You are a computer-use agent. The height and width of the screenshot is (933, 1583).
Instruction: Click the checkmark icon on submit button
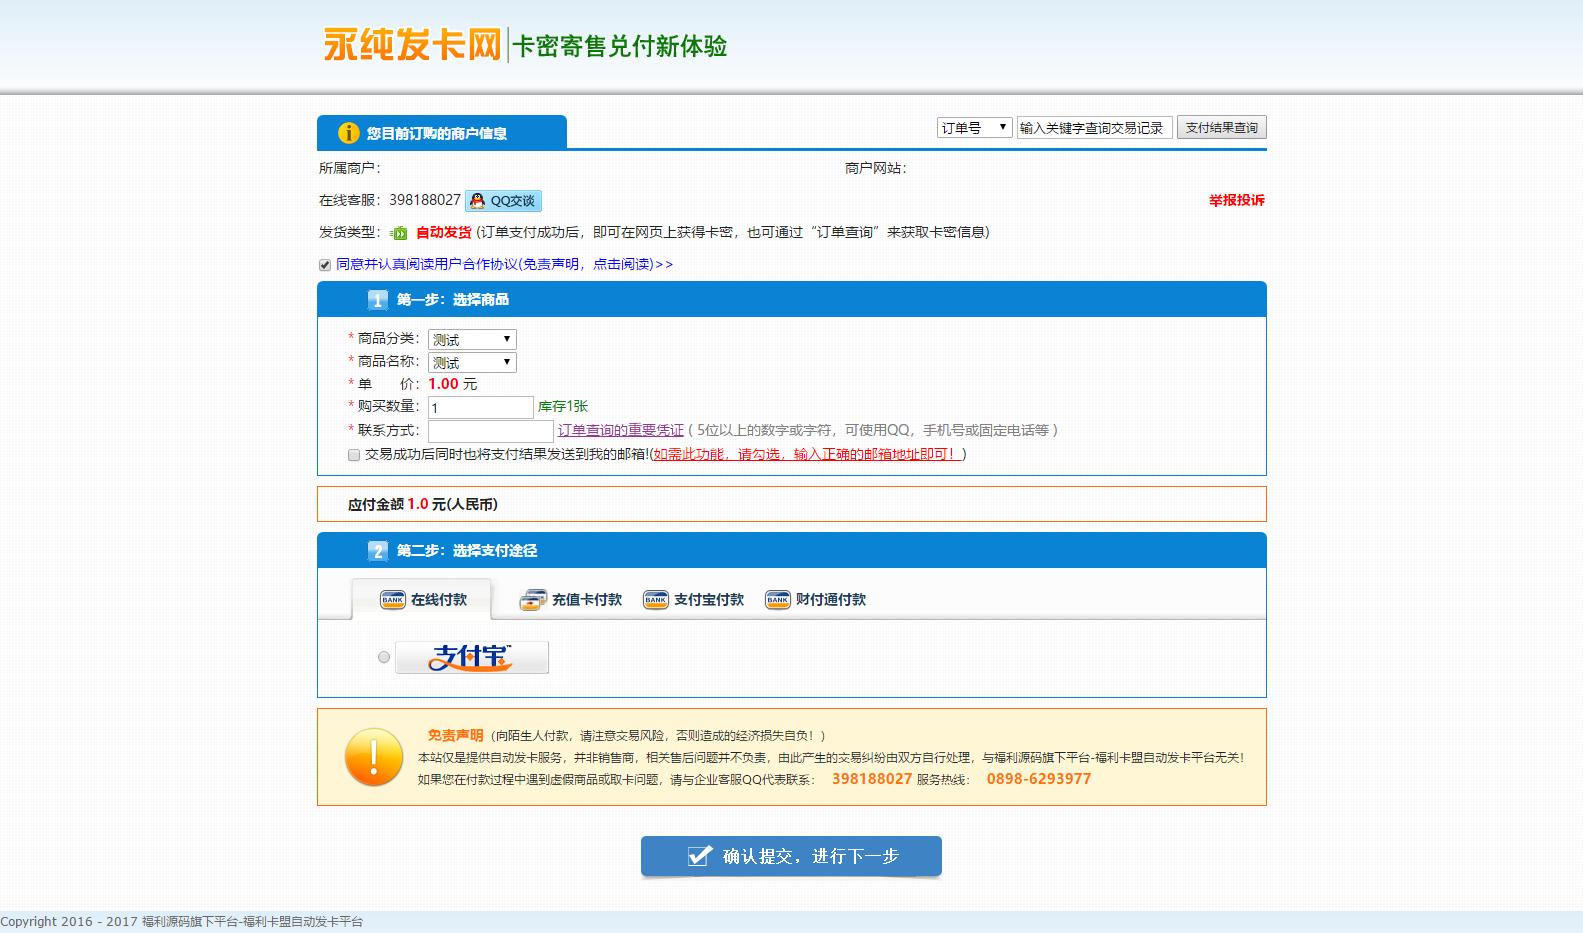pos(700,856)
